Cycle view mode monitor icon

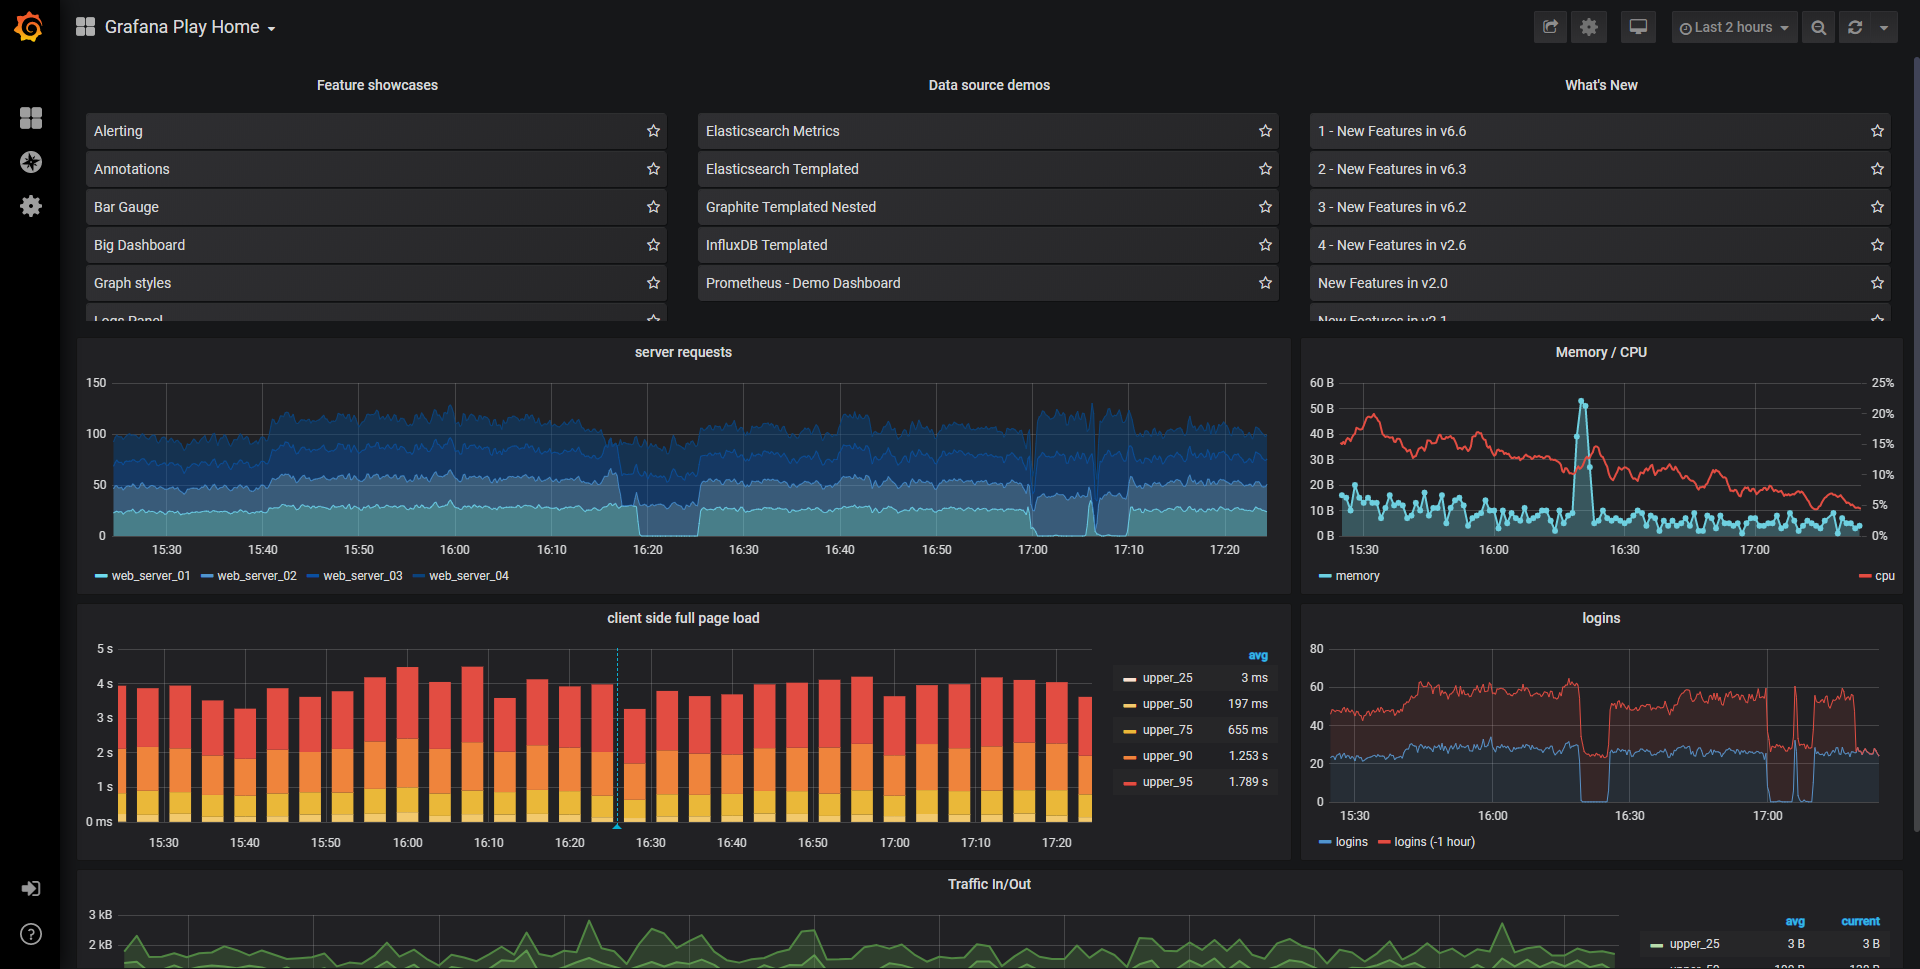1638,27
